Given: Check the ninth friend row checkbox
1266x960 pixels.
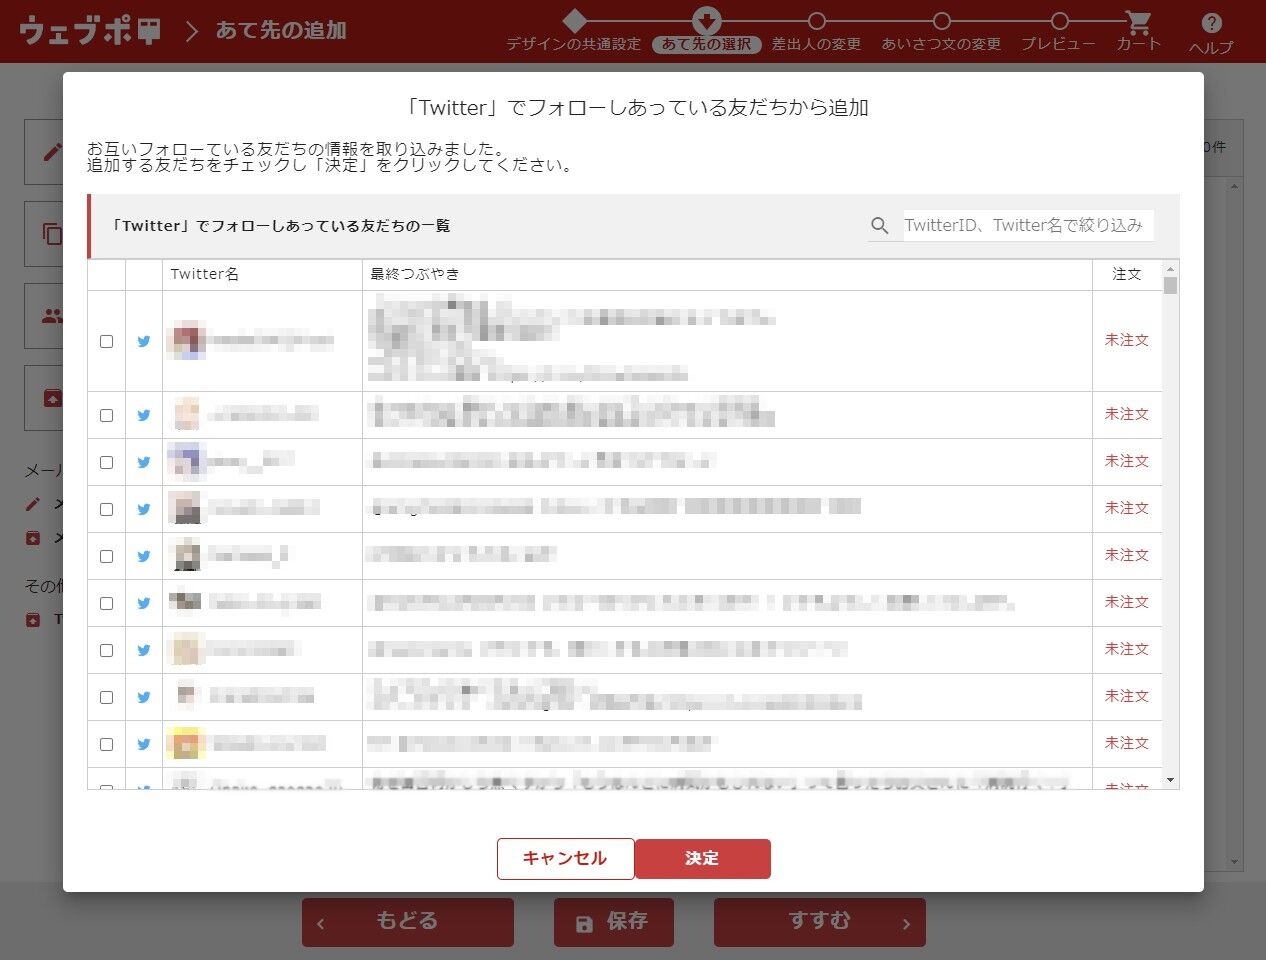Looking at the screenshot, I should pos(106,744).
